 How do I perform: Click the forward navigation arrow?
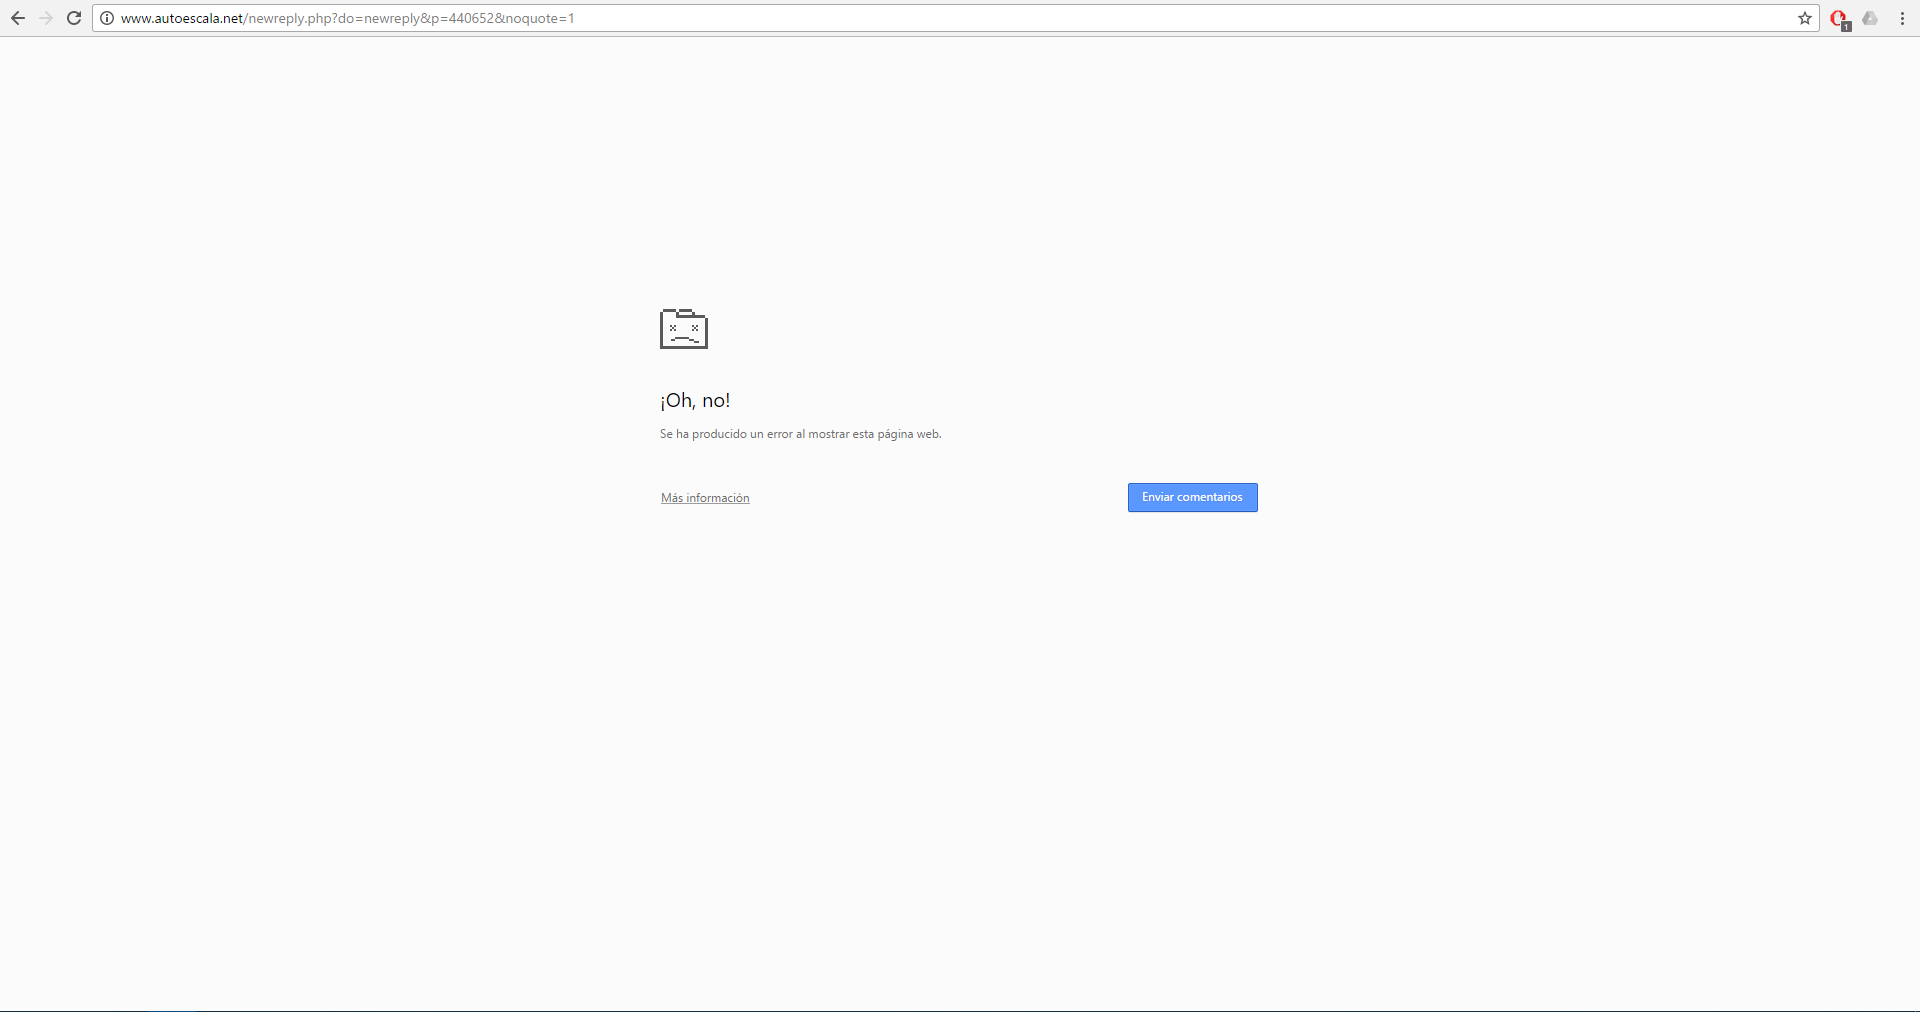[46, 18]
